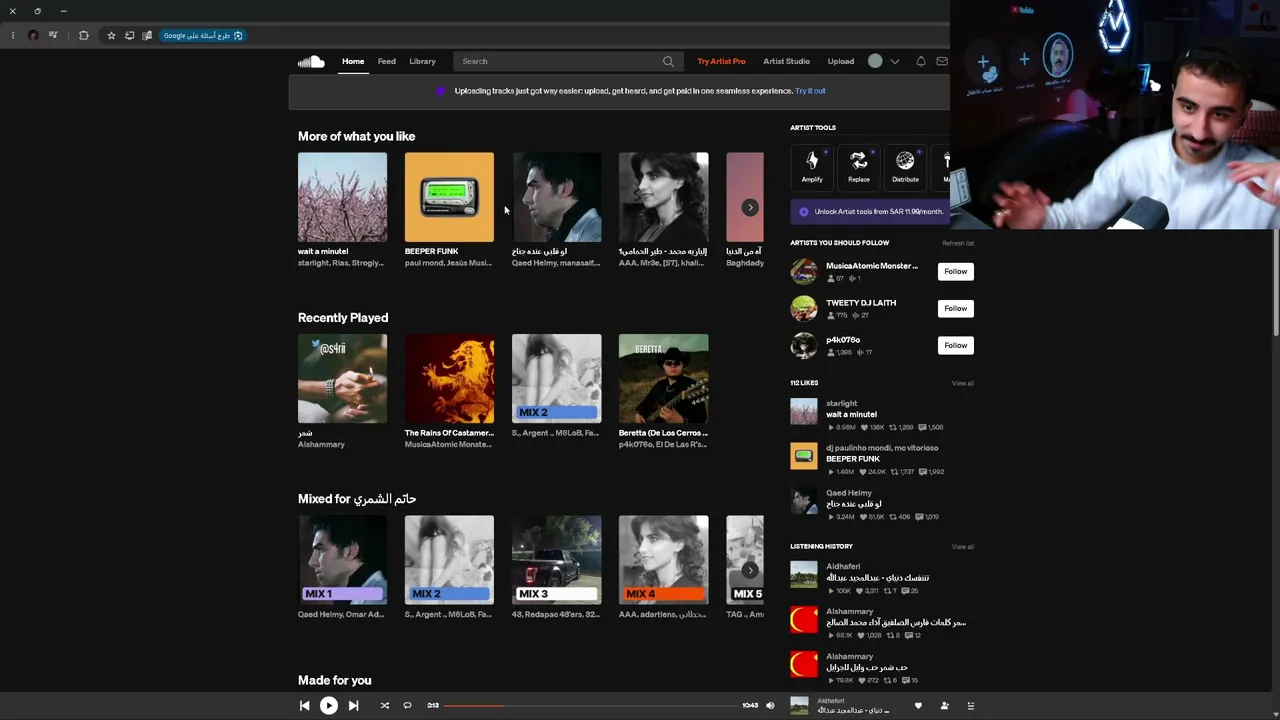1280x720 pixels.
Task: Click the TWEETY DJ LAITH artist avatar
Action: click(804, 309)
